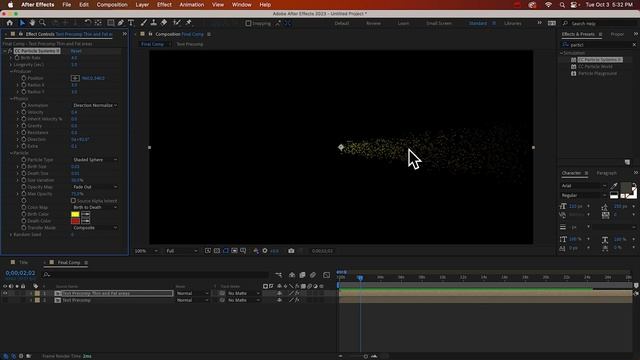Select the Puppet Pin tool
640x360 pixels.
pyautogui.click(x=189, y=23)
